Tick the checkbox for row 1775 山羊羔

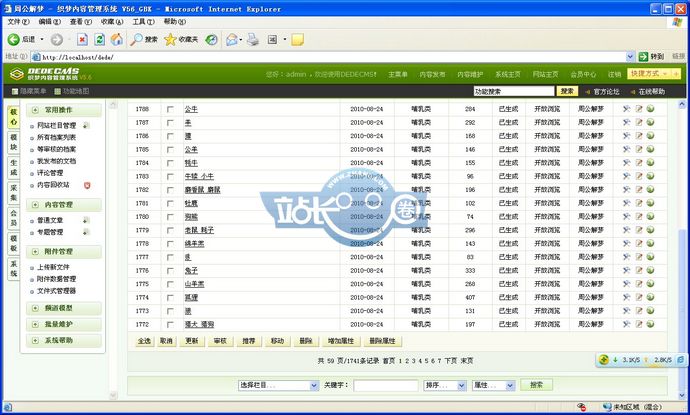tap(170, 284)
